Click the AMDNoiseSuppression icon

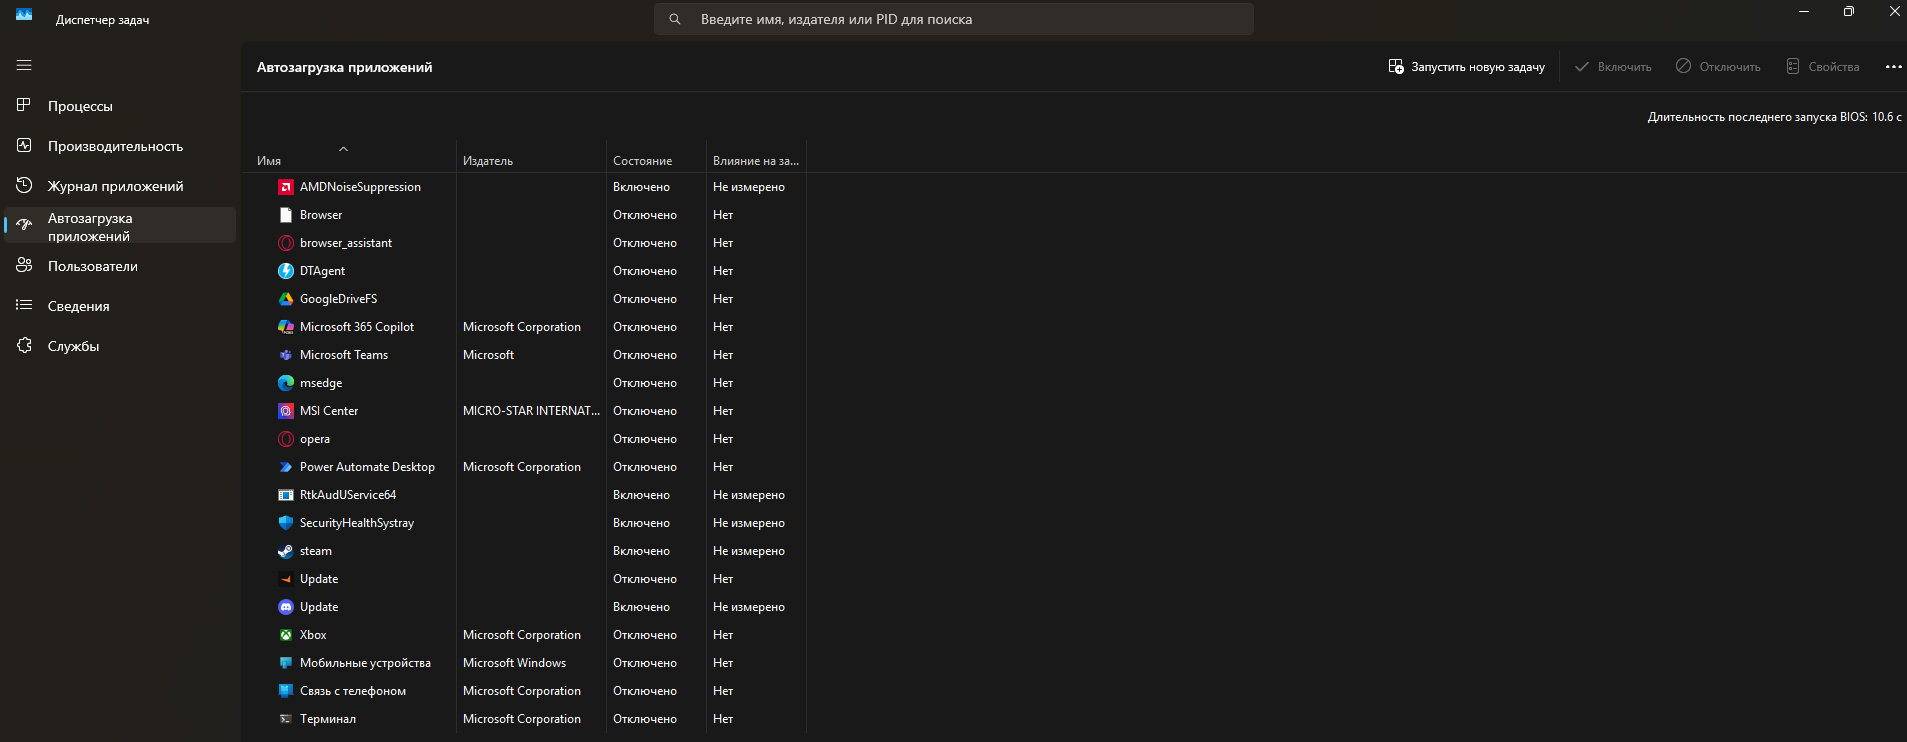tap(286, 187)
